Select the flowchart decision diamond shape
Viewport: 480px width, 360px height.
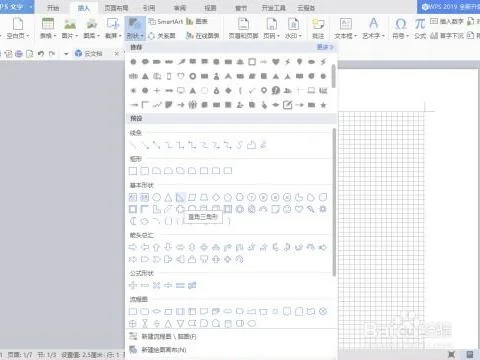click(156, 312)
